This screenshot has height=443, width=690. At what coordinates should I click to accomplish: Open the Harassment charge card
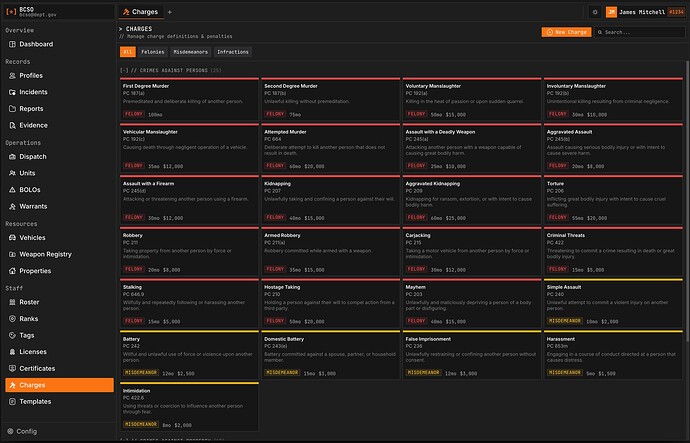pyautogui.click(x=613, y=355)
